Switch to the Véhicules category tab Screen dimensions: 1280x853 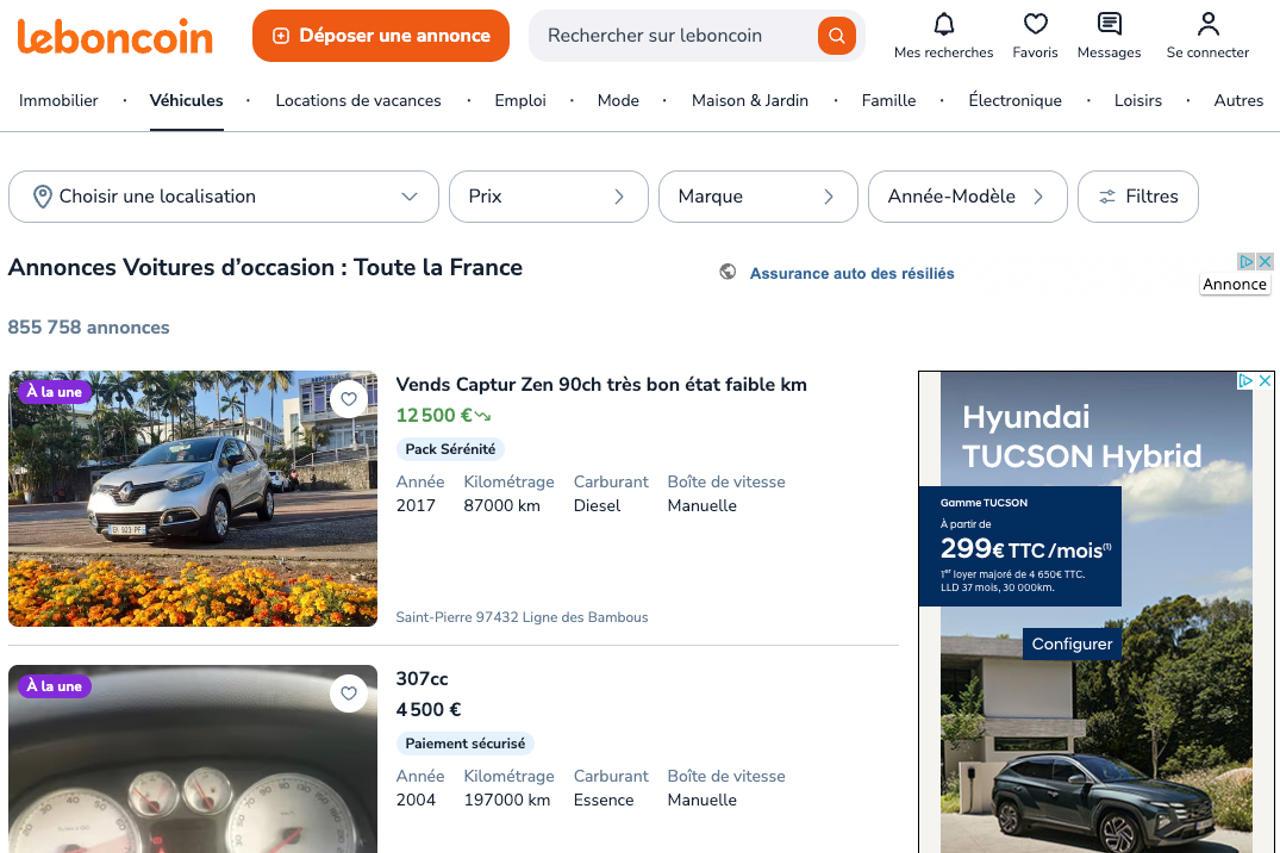click(186, 100)
